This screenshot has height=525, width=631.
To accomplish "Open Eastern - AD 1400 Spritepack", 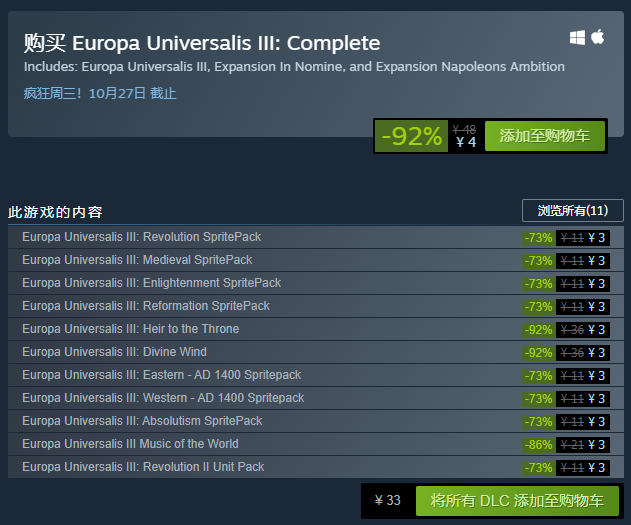I will (161, 375).
